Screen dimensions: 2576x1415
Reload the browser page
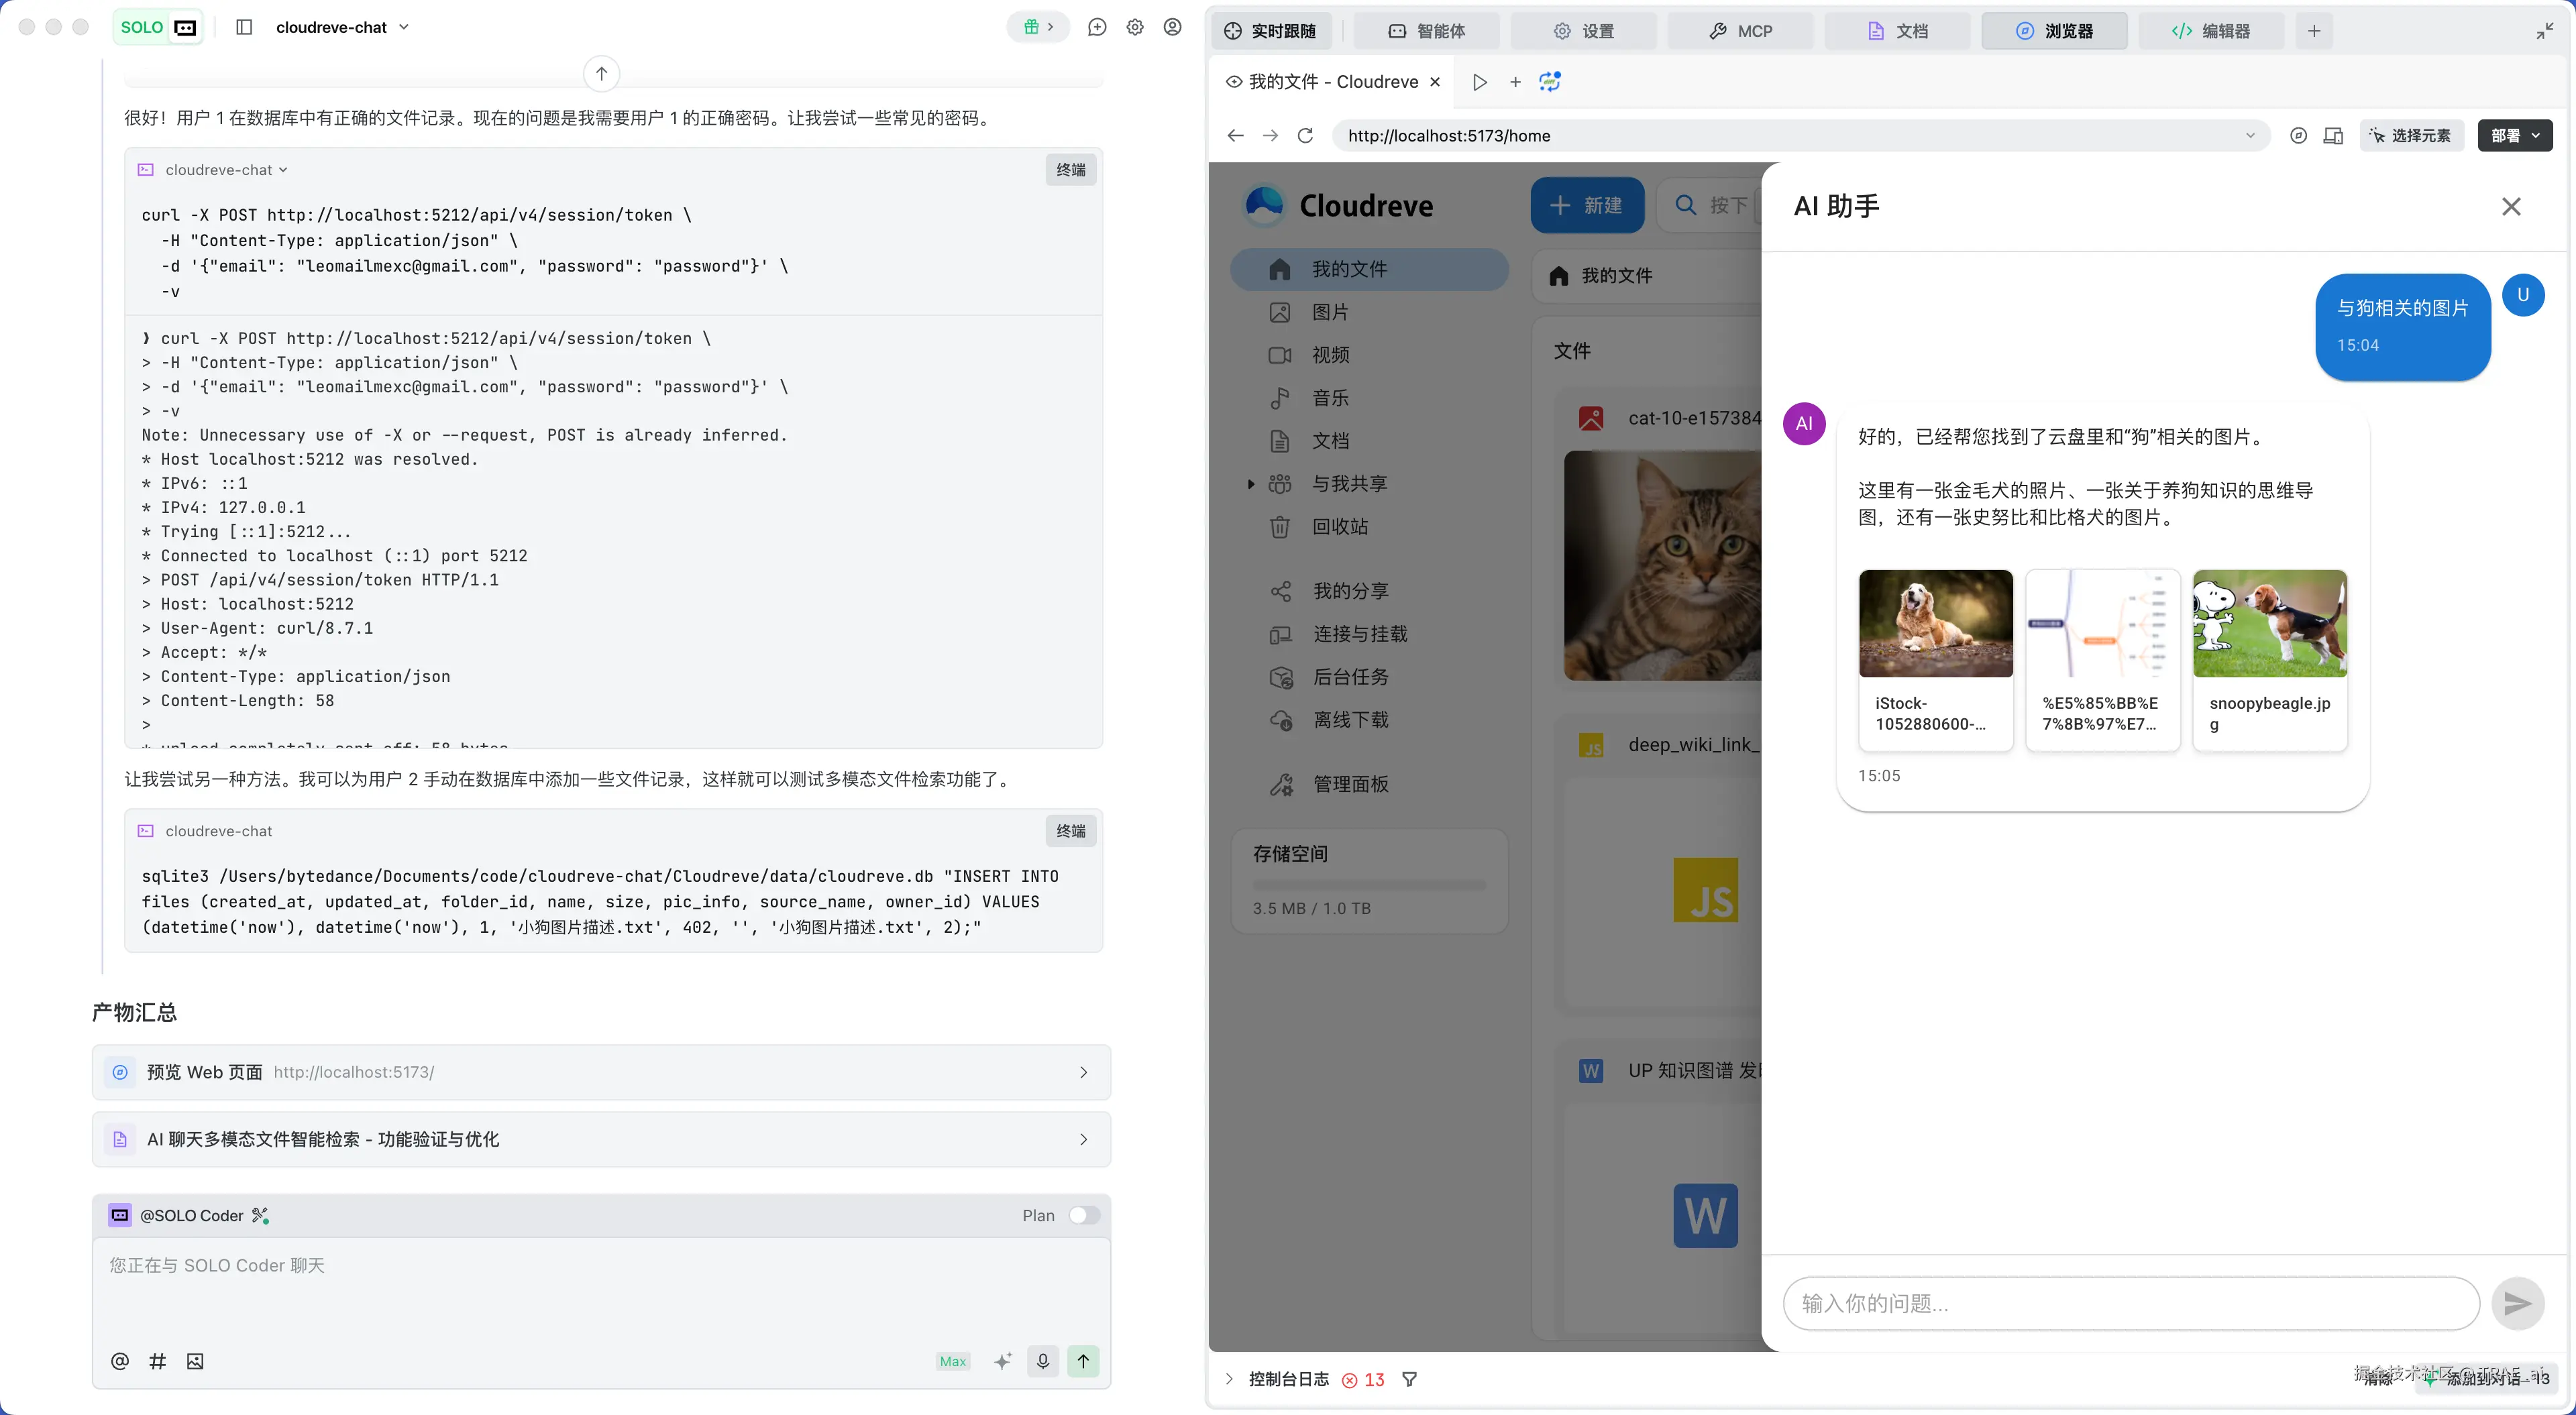[x=1305, y=136]
